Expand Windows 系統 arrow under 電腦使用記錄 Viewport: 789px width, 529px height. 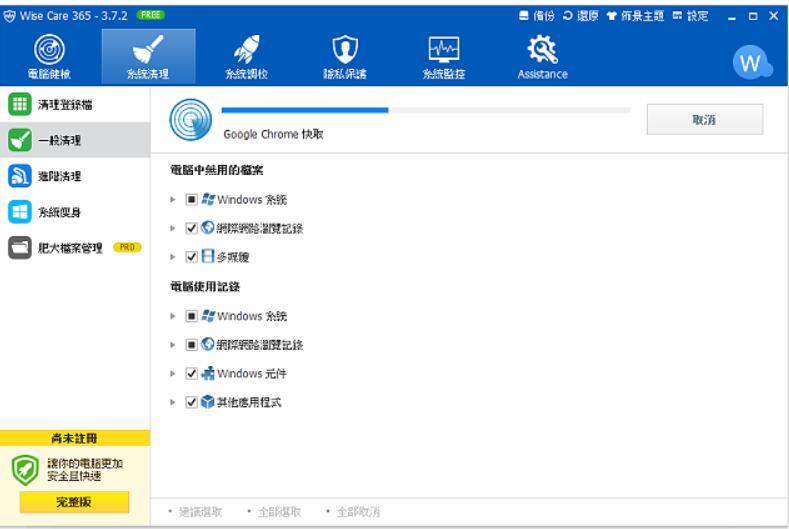173,316
